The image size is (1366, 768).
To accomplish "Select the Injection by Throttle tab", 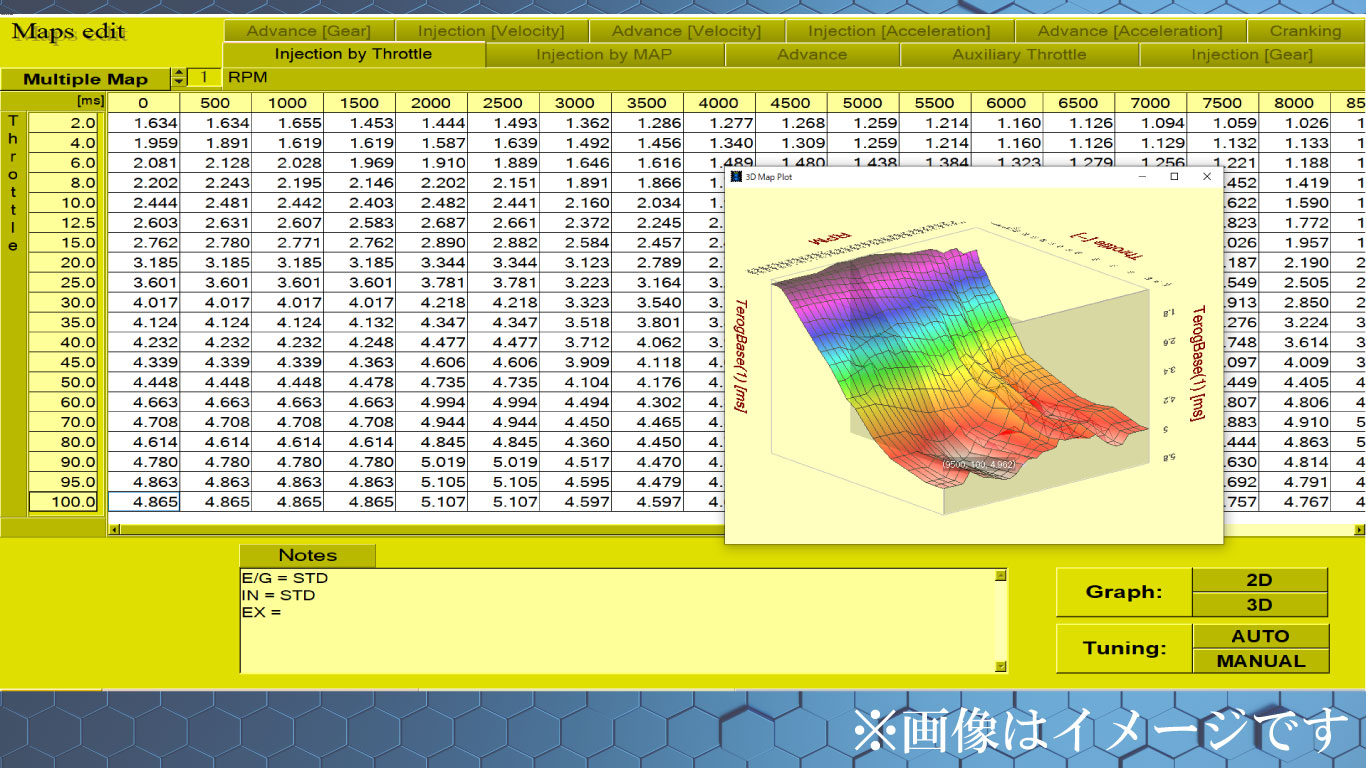I will coord(353,54).
